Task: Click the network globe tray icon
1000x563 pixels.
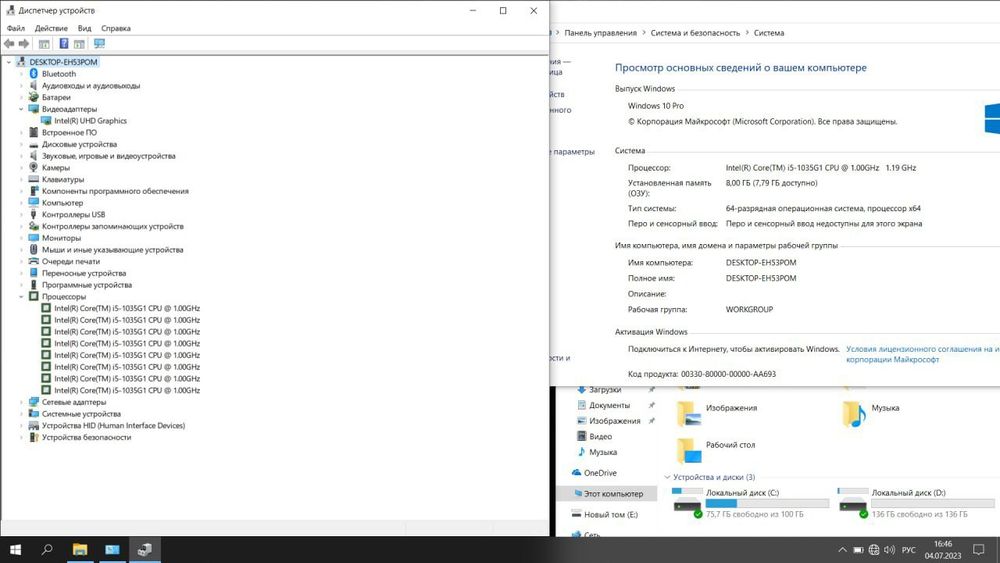Action: coord(874,550)
